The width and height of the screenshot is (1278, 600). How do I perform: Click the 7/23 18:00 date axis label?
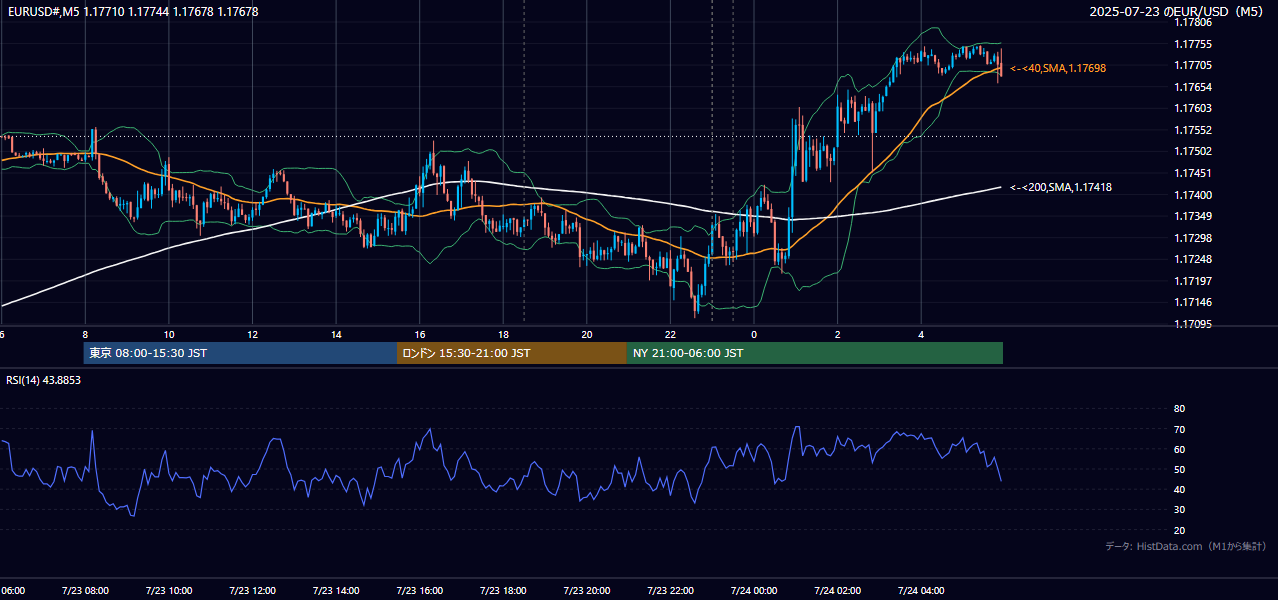point(503,591)
